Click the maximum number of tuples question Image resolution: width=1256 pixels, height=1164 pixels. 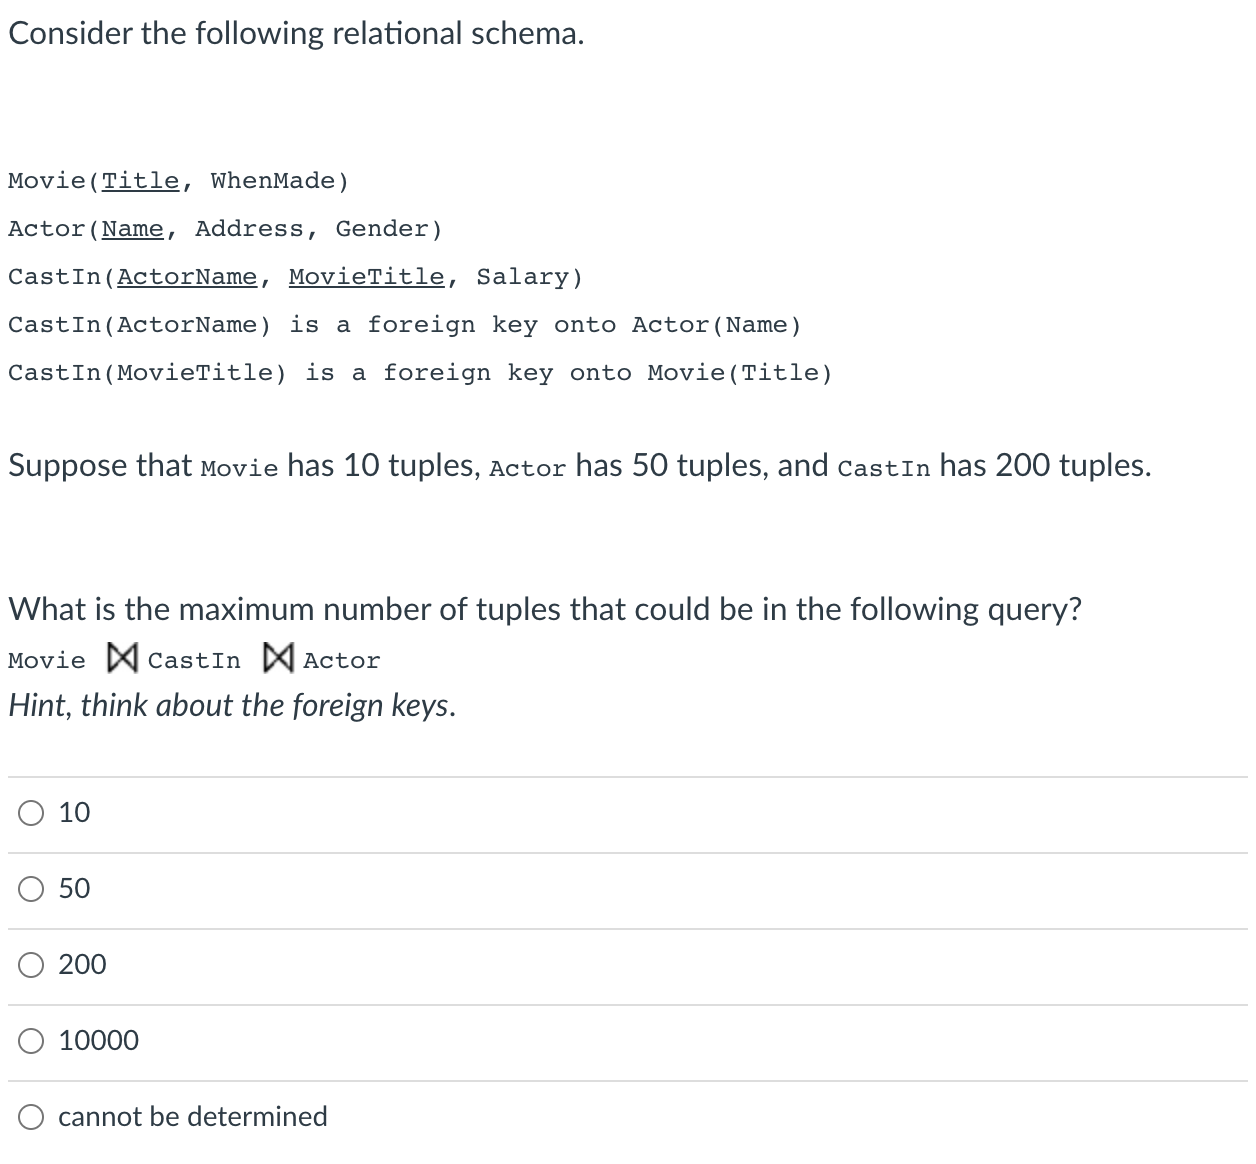[x=545, y=610]
